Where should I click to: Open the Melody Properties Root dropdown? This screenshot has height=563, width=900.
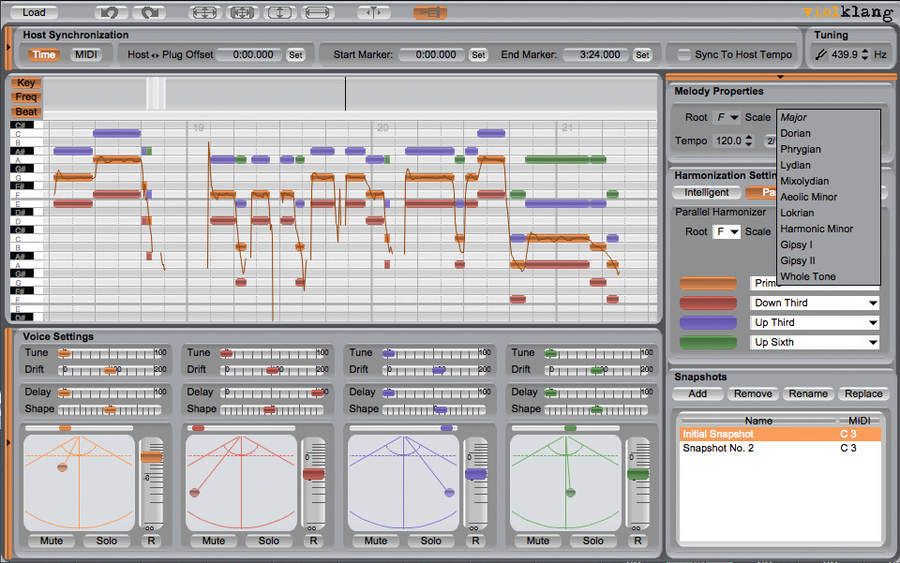pos(727,117)
